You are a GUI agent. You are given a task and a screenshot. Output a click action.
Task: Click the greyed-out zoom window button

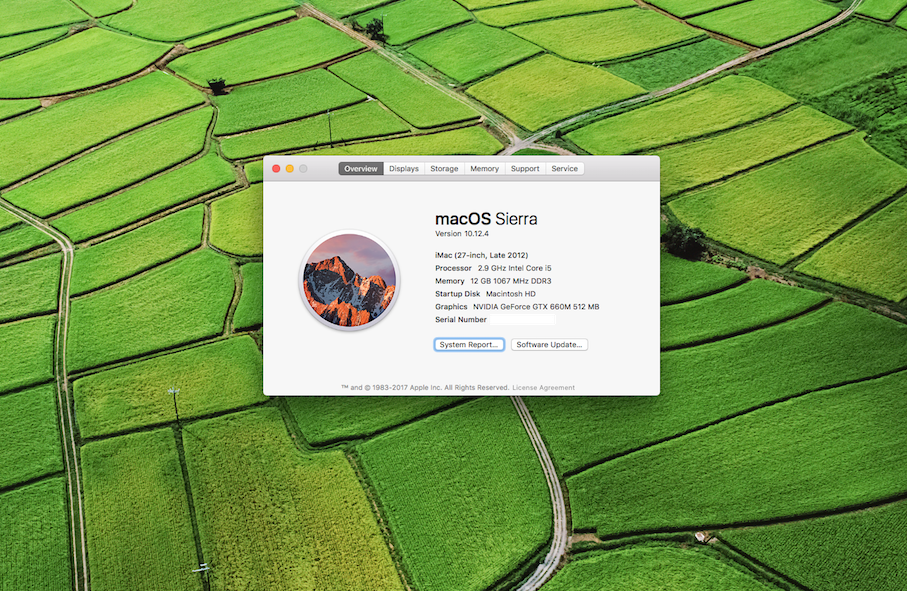click(303, 169)
